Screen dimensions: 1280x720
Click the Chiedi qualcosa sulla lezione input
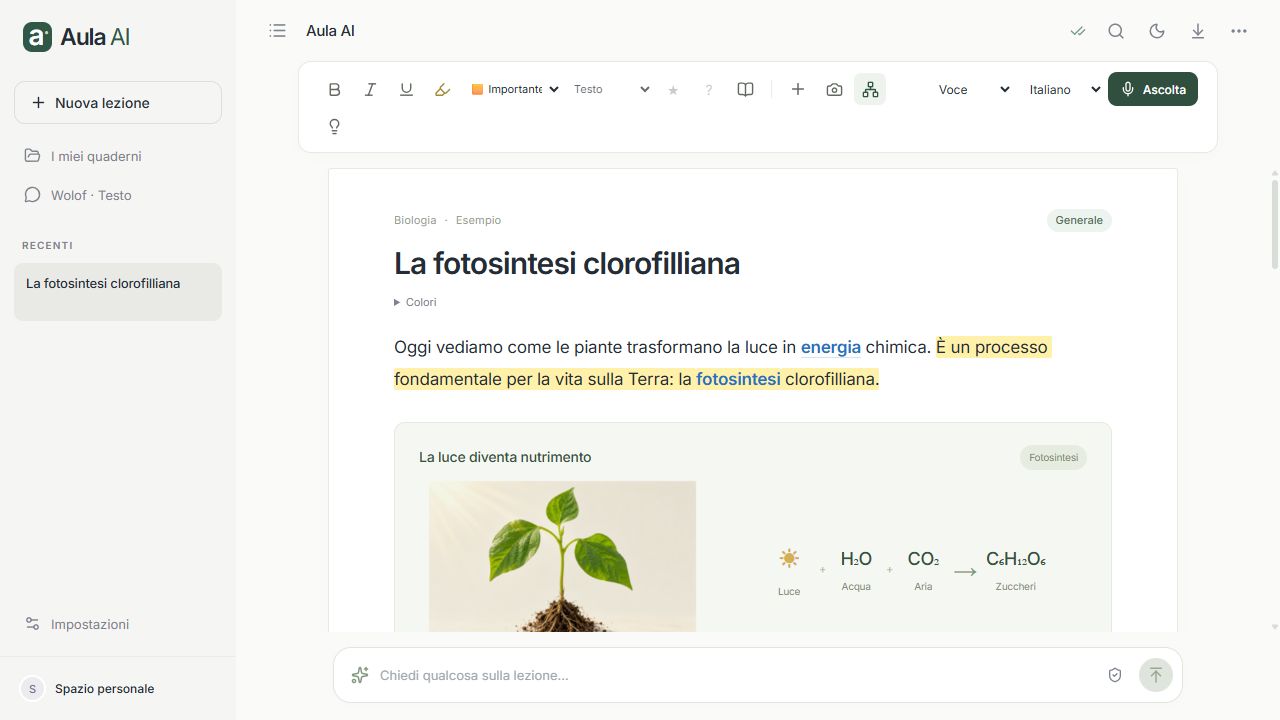pyautogui.click(x=735, y=675)
